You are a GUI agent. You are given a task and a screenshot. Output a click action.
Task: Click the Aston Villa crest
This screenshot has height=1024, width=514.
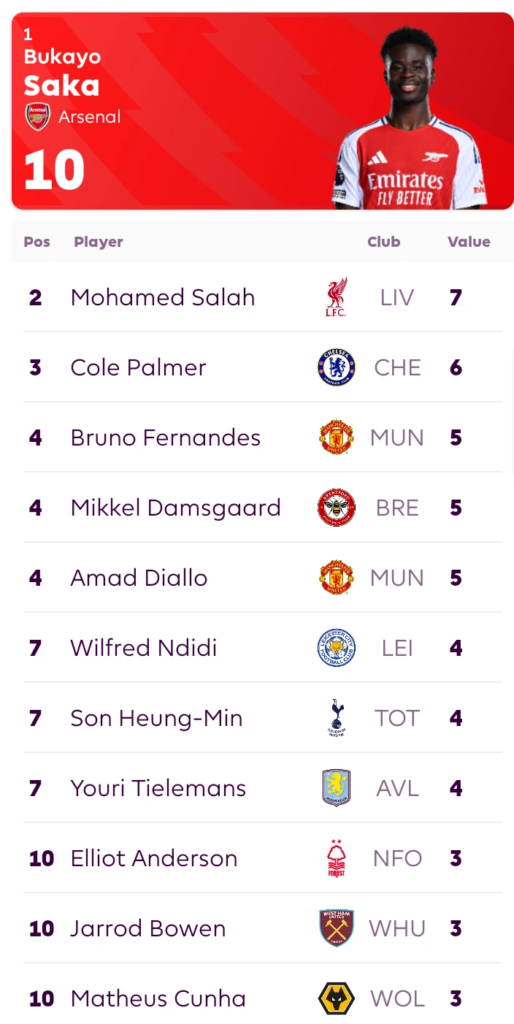click(x=336, y=788)
